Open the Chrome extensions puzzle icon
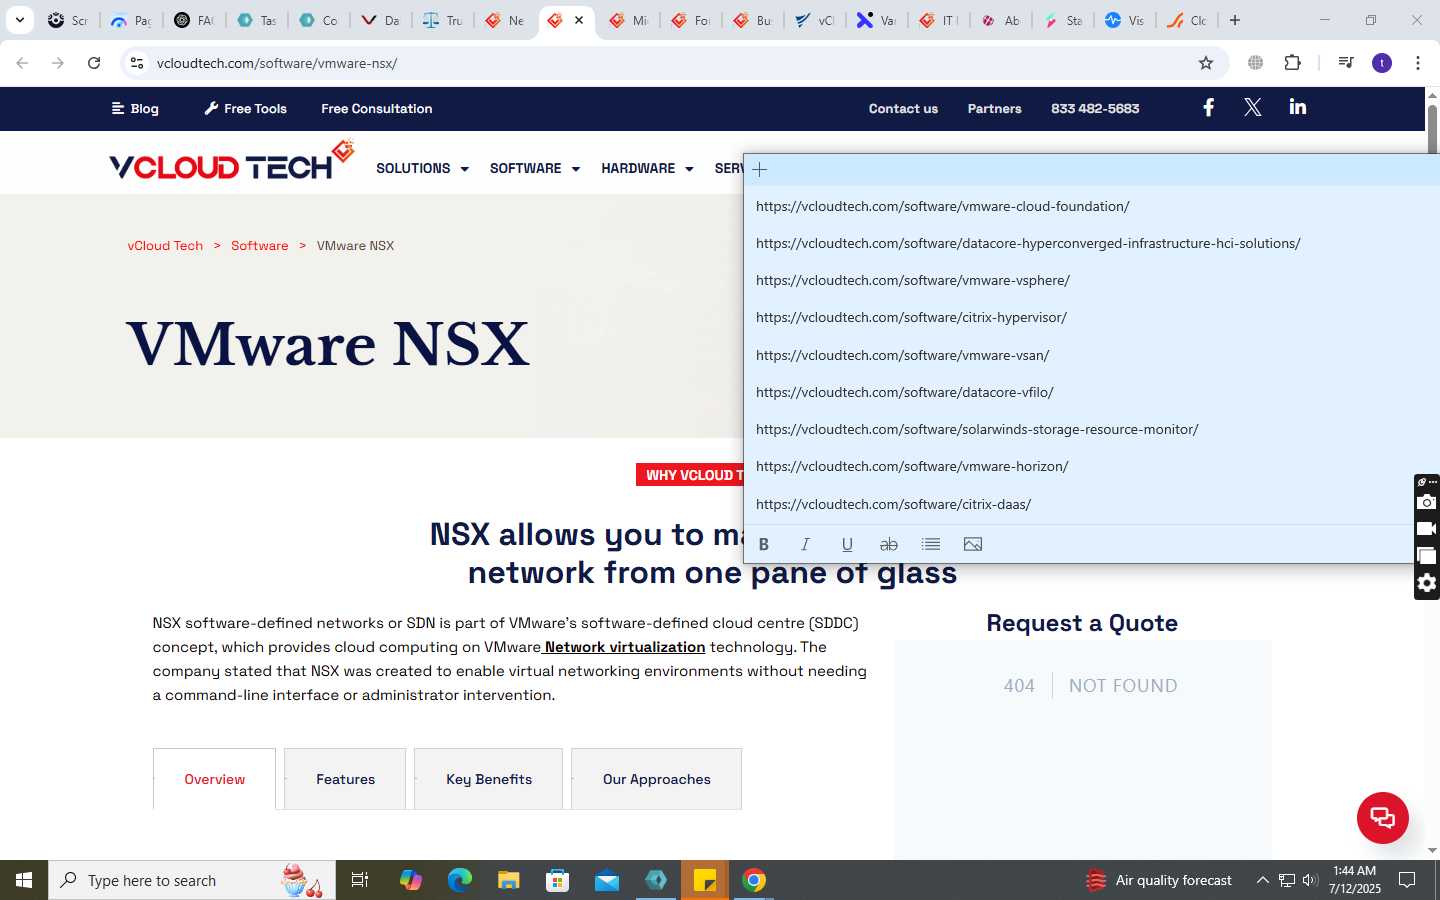Viewport: 1440px width, 900px height. (1292, 63)
